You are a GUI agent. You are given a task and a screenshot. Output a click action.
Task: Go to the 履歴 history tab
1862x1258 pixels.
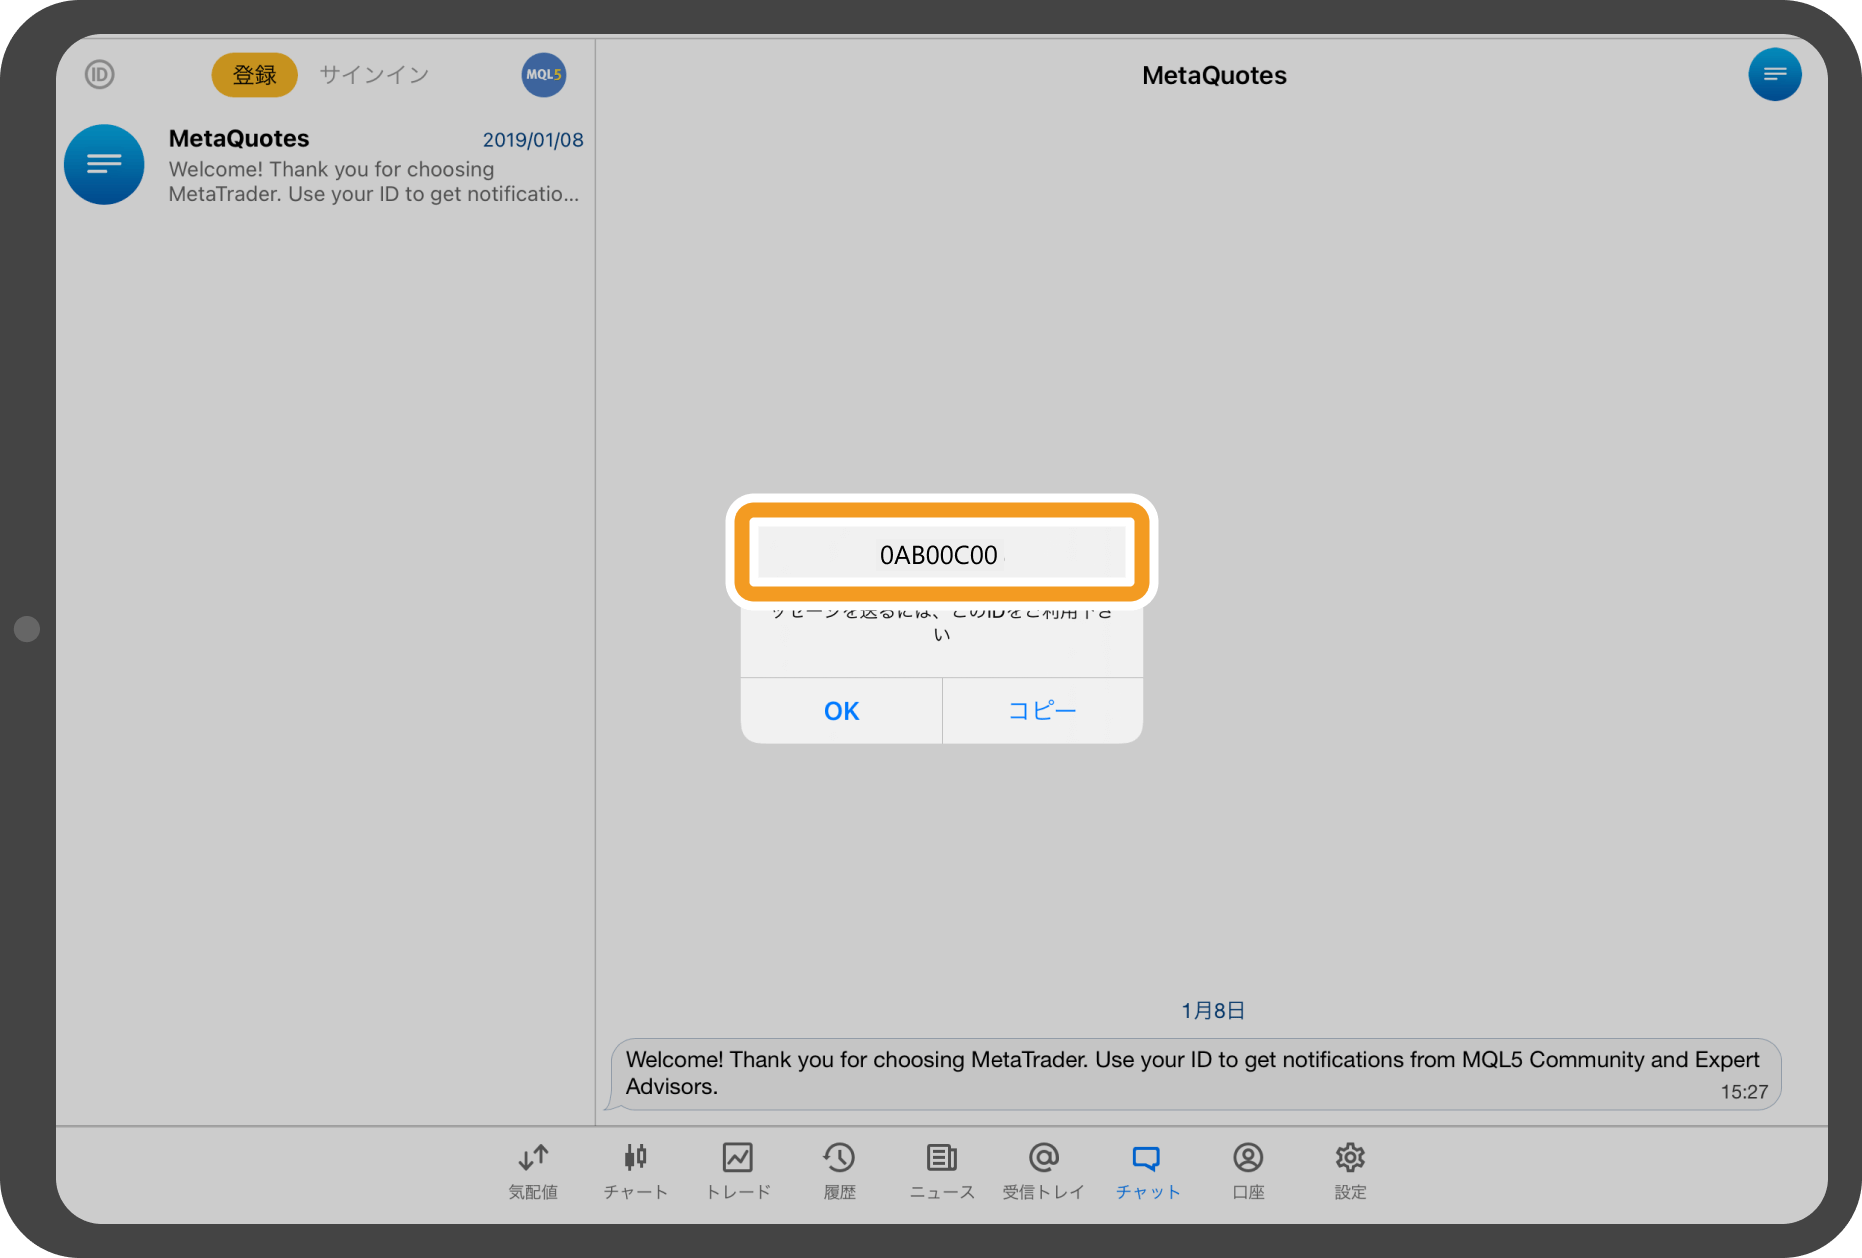(839, 1171)
